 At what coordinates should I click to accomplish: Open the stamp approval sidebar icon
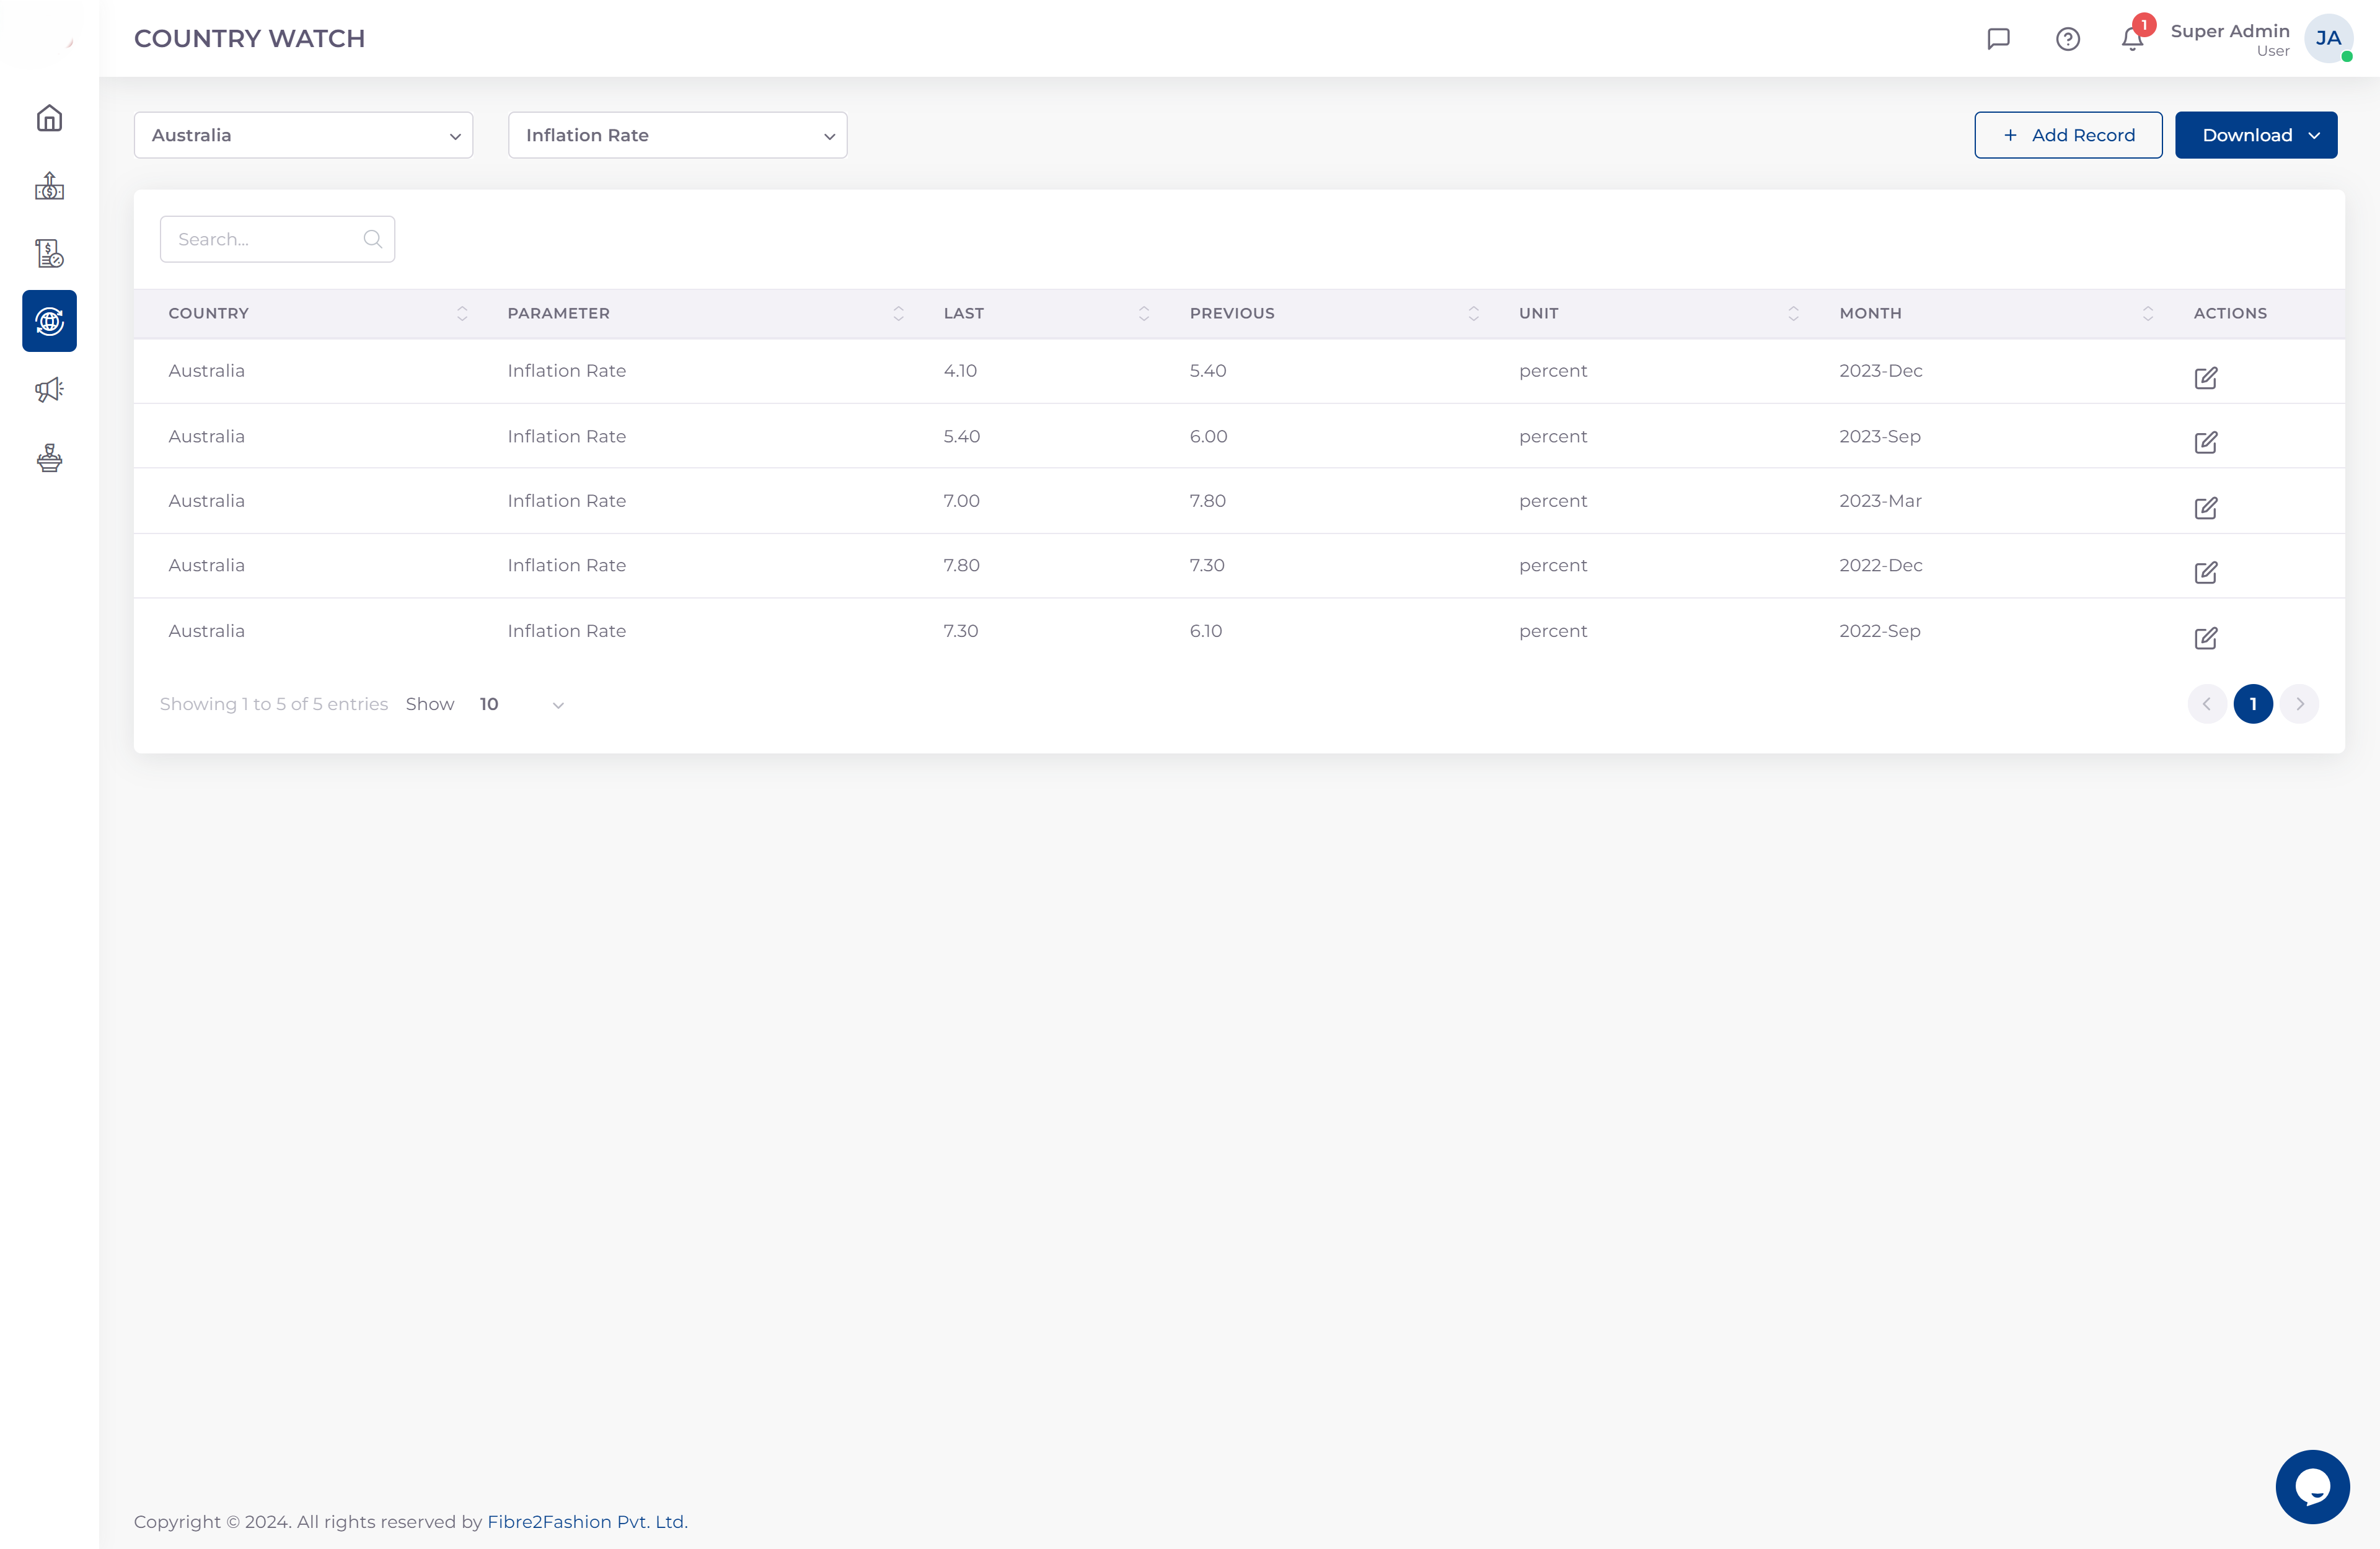point(49,458)
